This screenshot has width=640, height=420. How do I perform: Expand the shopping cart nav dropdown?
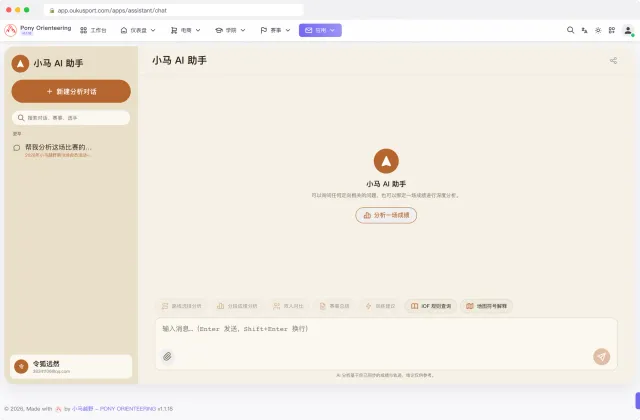(x=185, y=30)
